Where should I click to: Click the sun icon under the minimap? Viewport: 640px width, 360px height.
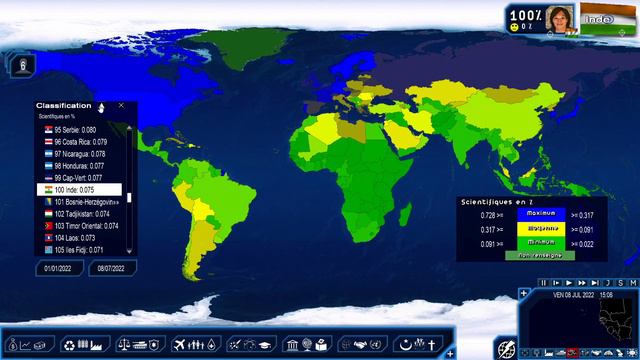[632, 353]
